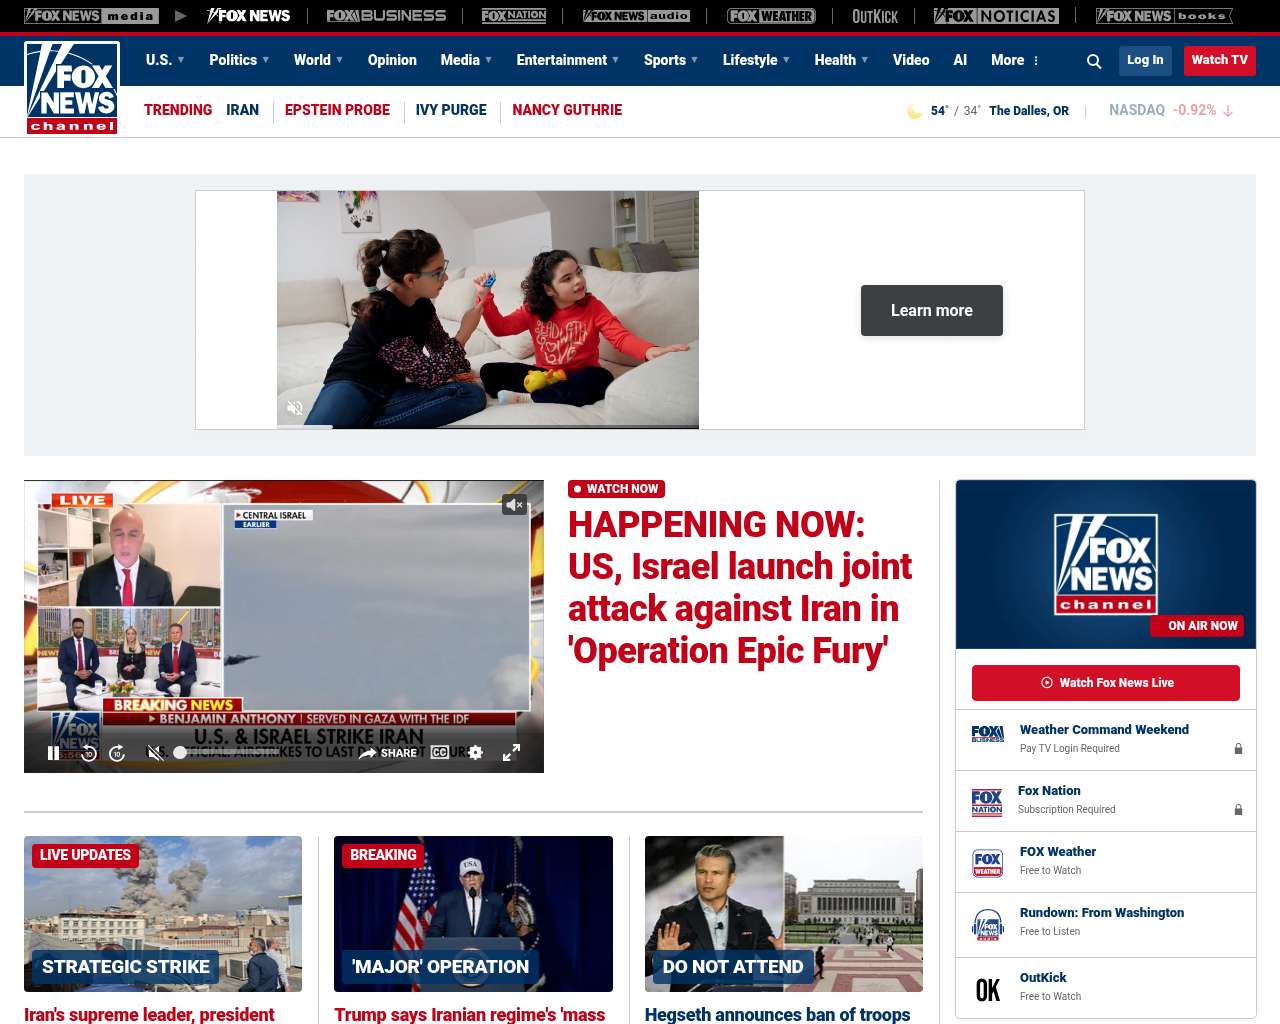Go to the Opinion section
Viewport: 1280px width, 1024px height.
pyautogui.click(x=392, y=60)
